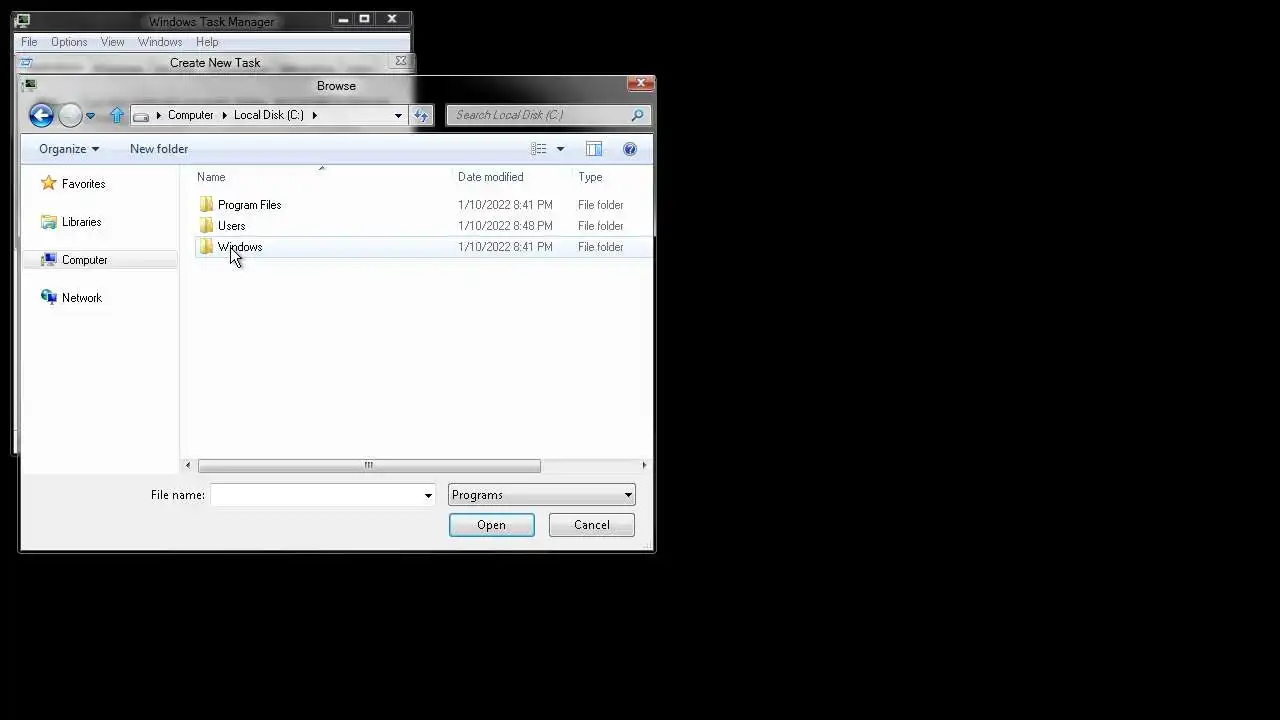Go up one folder level arrow
Screen dimensions: 1280x720
tap(117, 115)
